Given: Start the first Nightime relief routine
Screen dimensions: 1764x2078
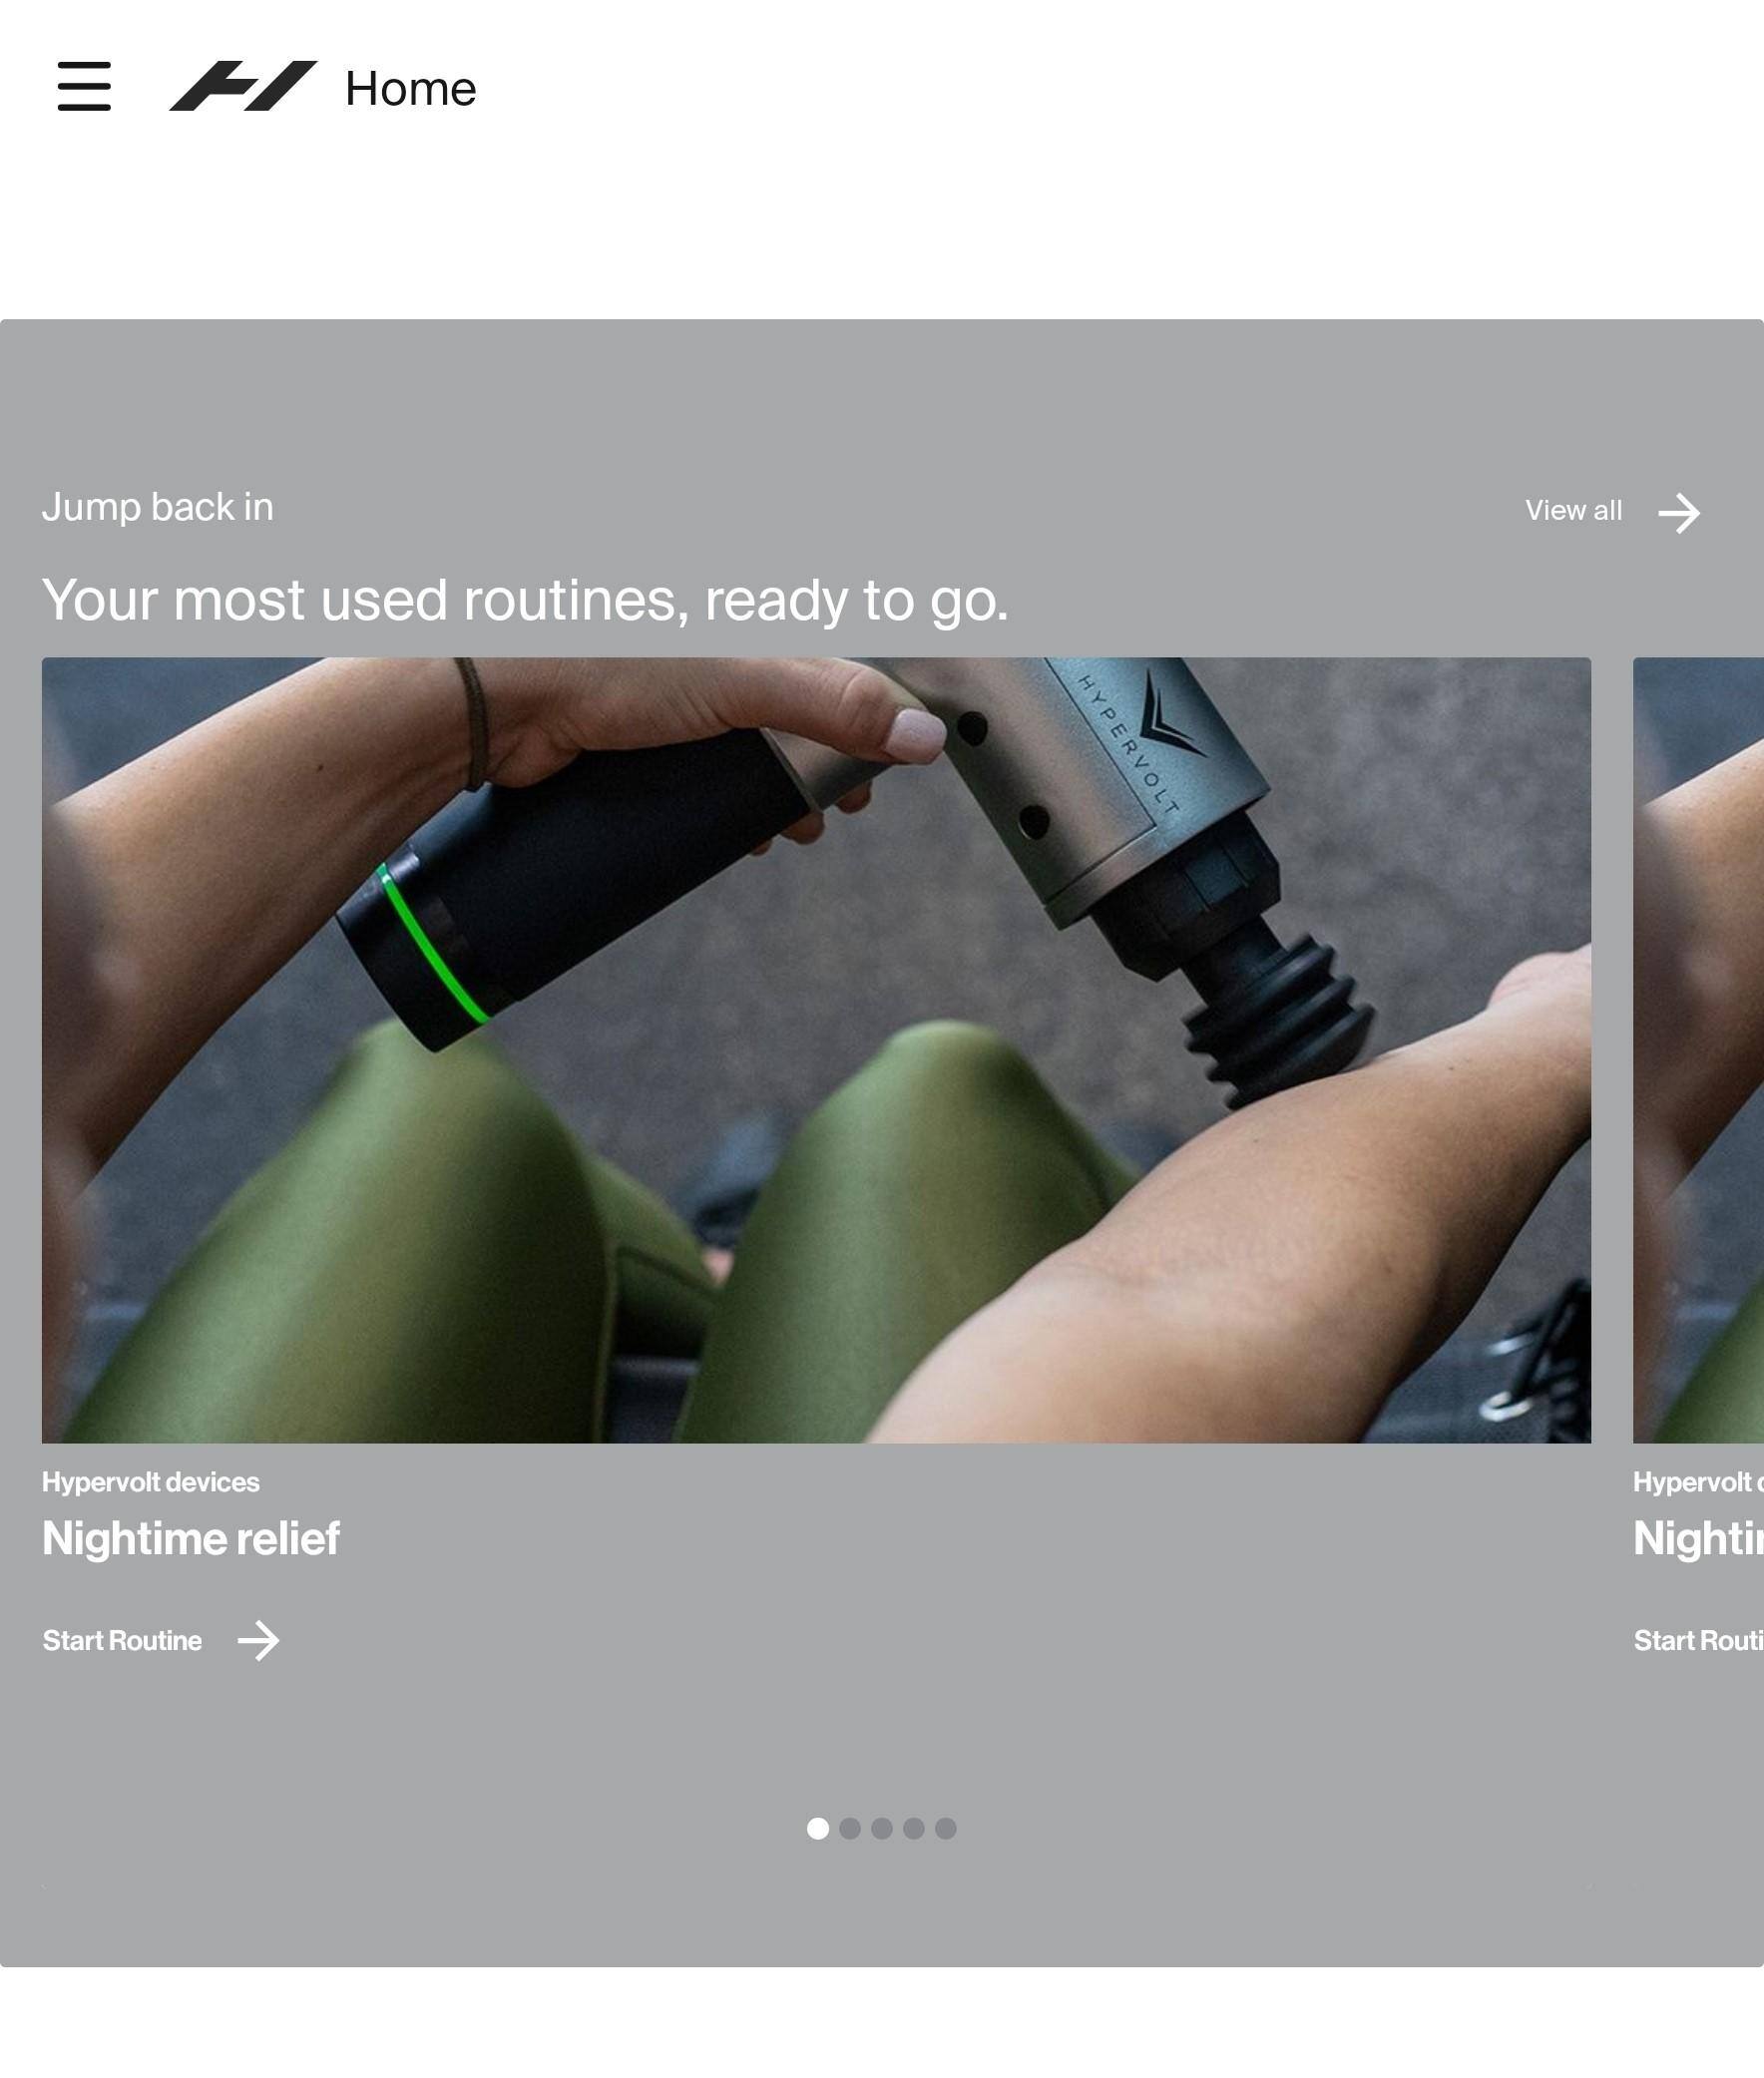Looking at the screenshot, I should pos(122,1641).
